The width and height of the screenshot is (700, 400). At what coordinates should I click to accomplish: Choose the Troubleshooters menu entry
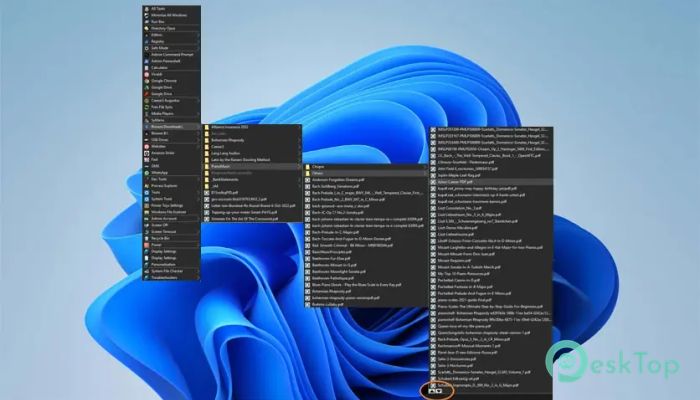[171, 278]
